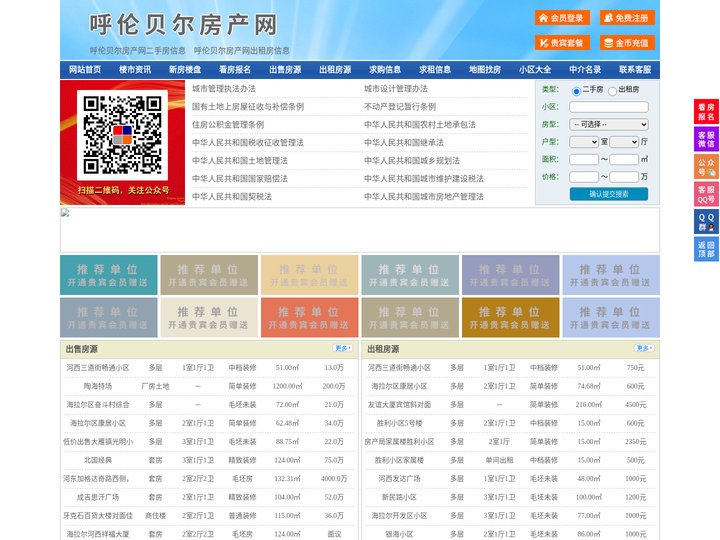720x540 pixels.
Task: Open the 联系客服 navigation item
Action: tap(635, 70)
